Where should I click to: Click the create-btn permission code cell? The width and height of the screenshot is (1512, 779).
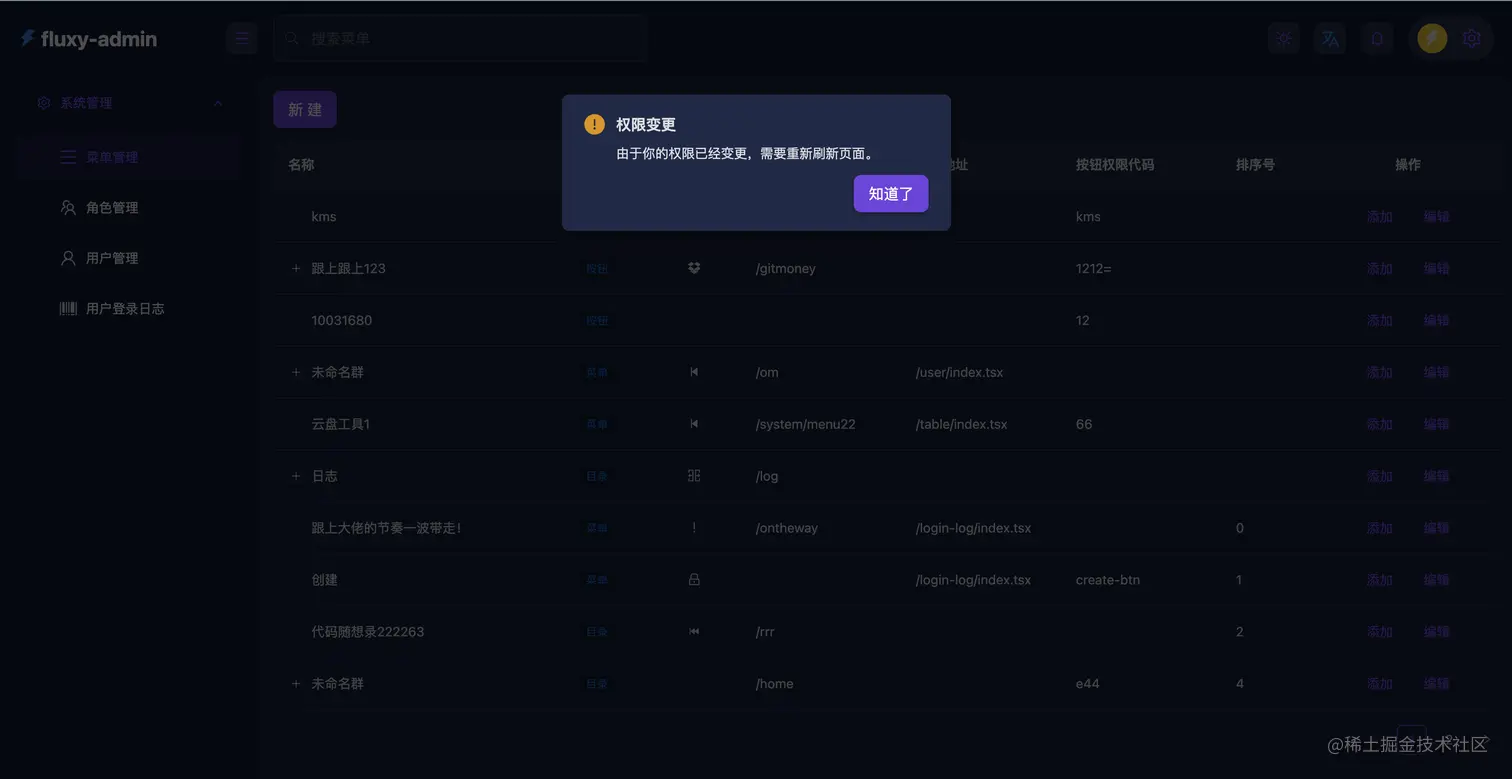tap(1108, 580)
